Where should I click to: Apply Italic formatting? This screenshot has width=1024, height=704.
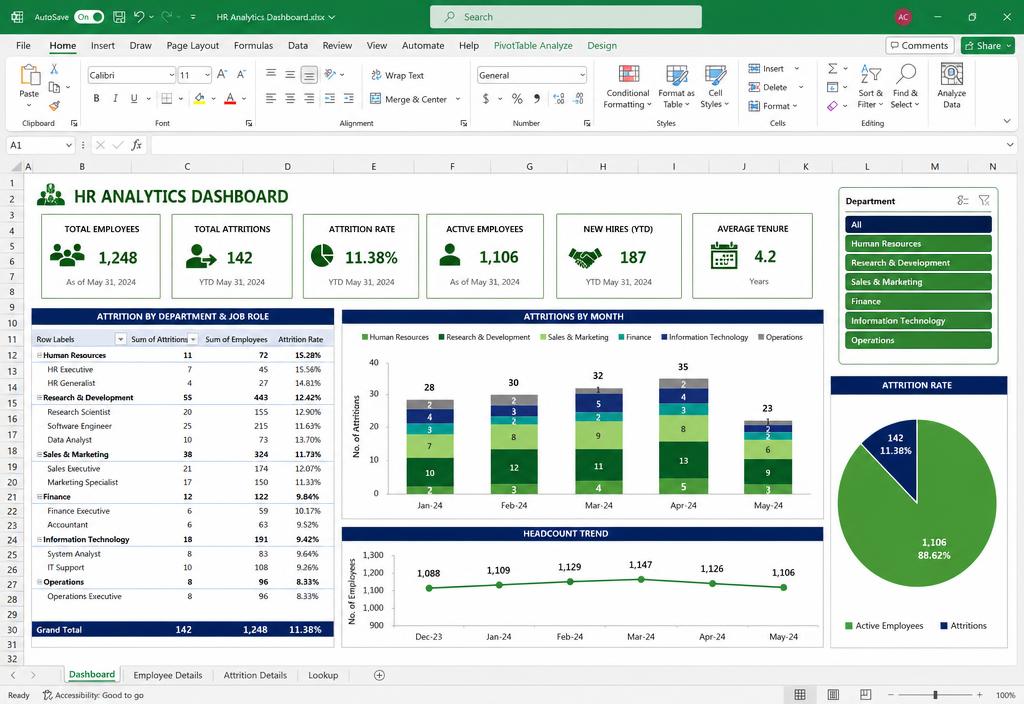pos(115,99)
